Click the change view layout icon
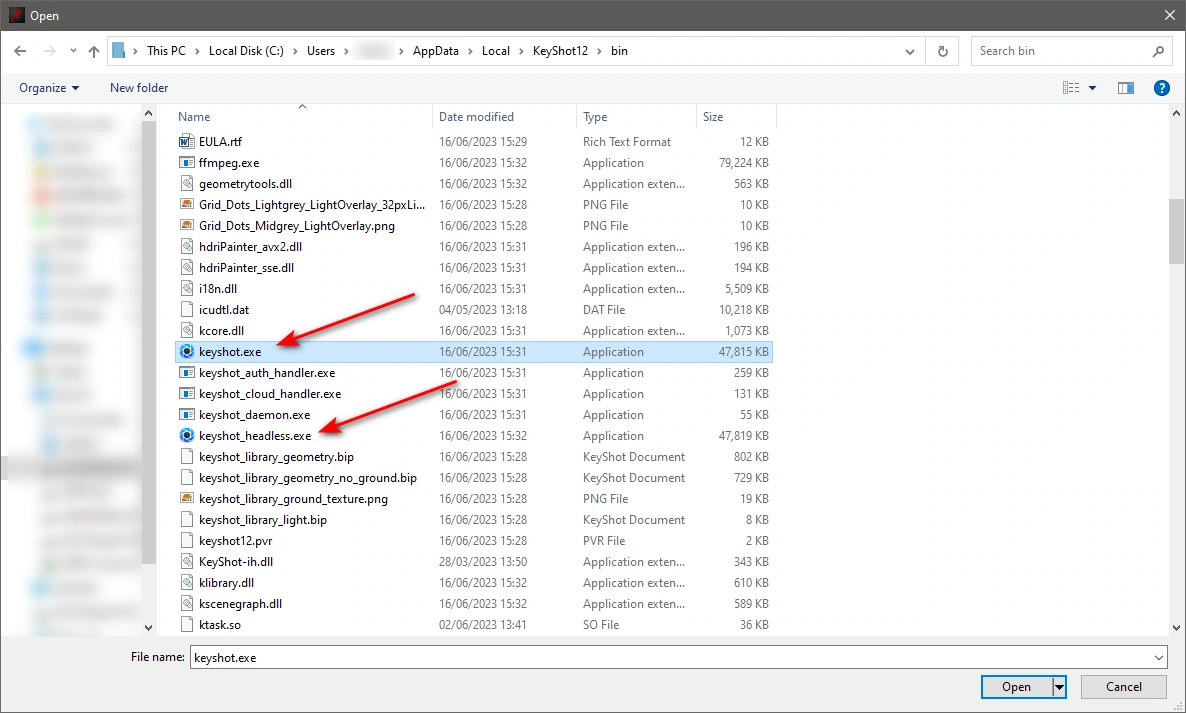 click(1071, 88)
